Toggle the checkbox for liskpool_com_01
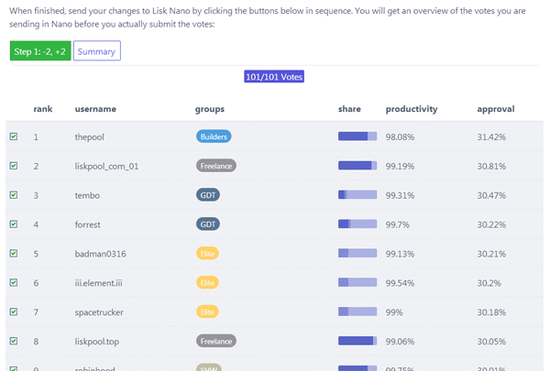 pyautogui.click(x=14, y=166)
